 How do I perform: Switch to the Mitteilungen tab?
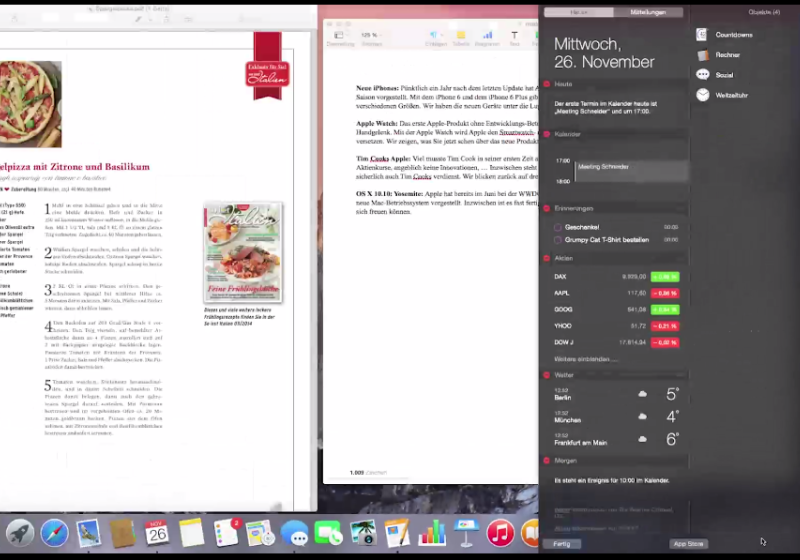(648, 12)
